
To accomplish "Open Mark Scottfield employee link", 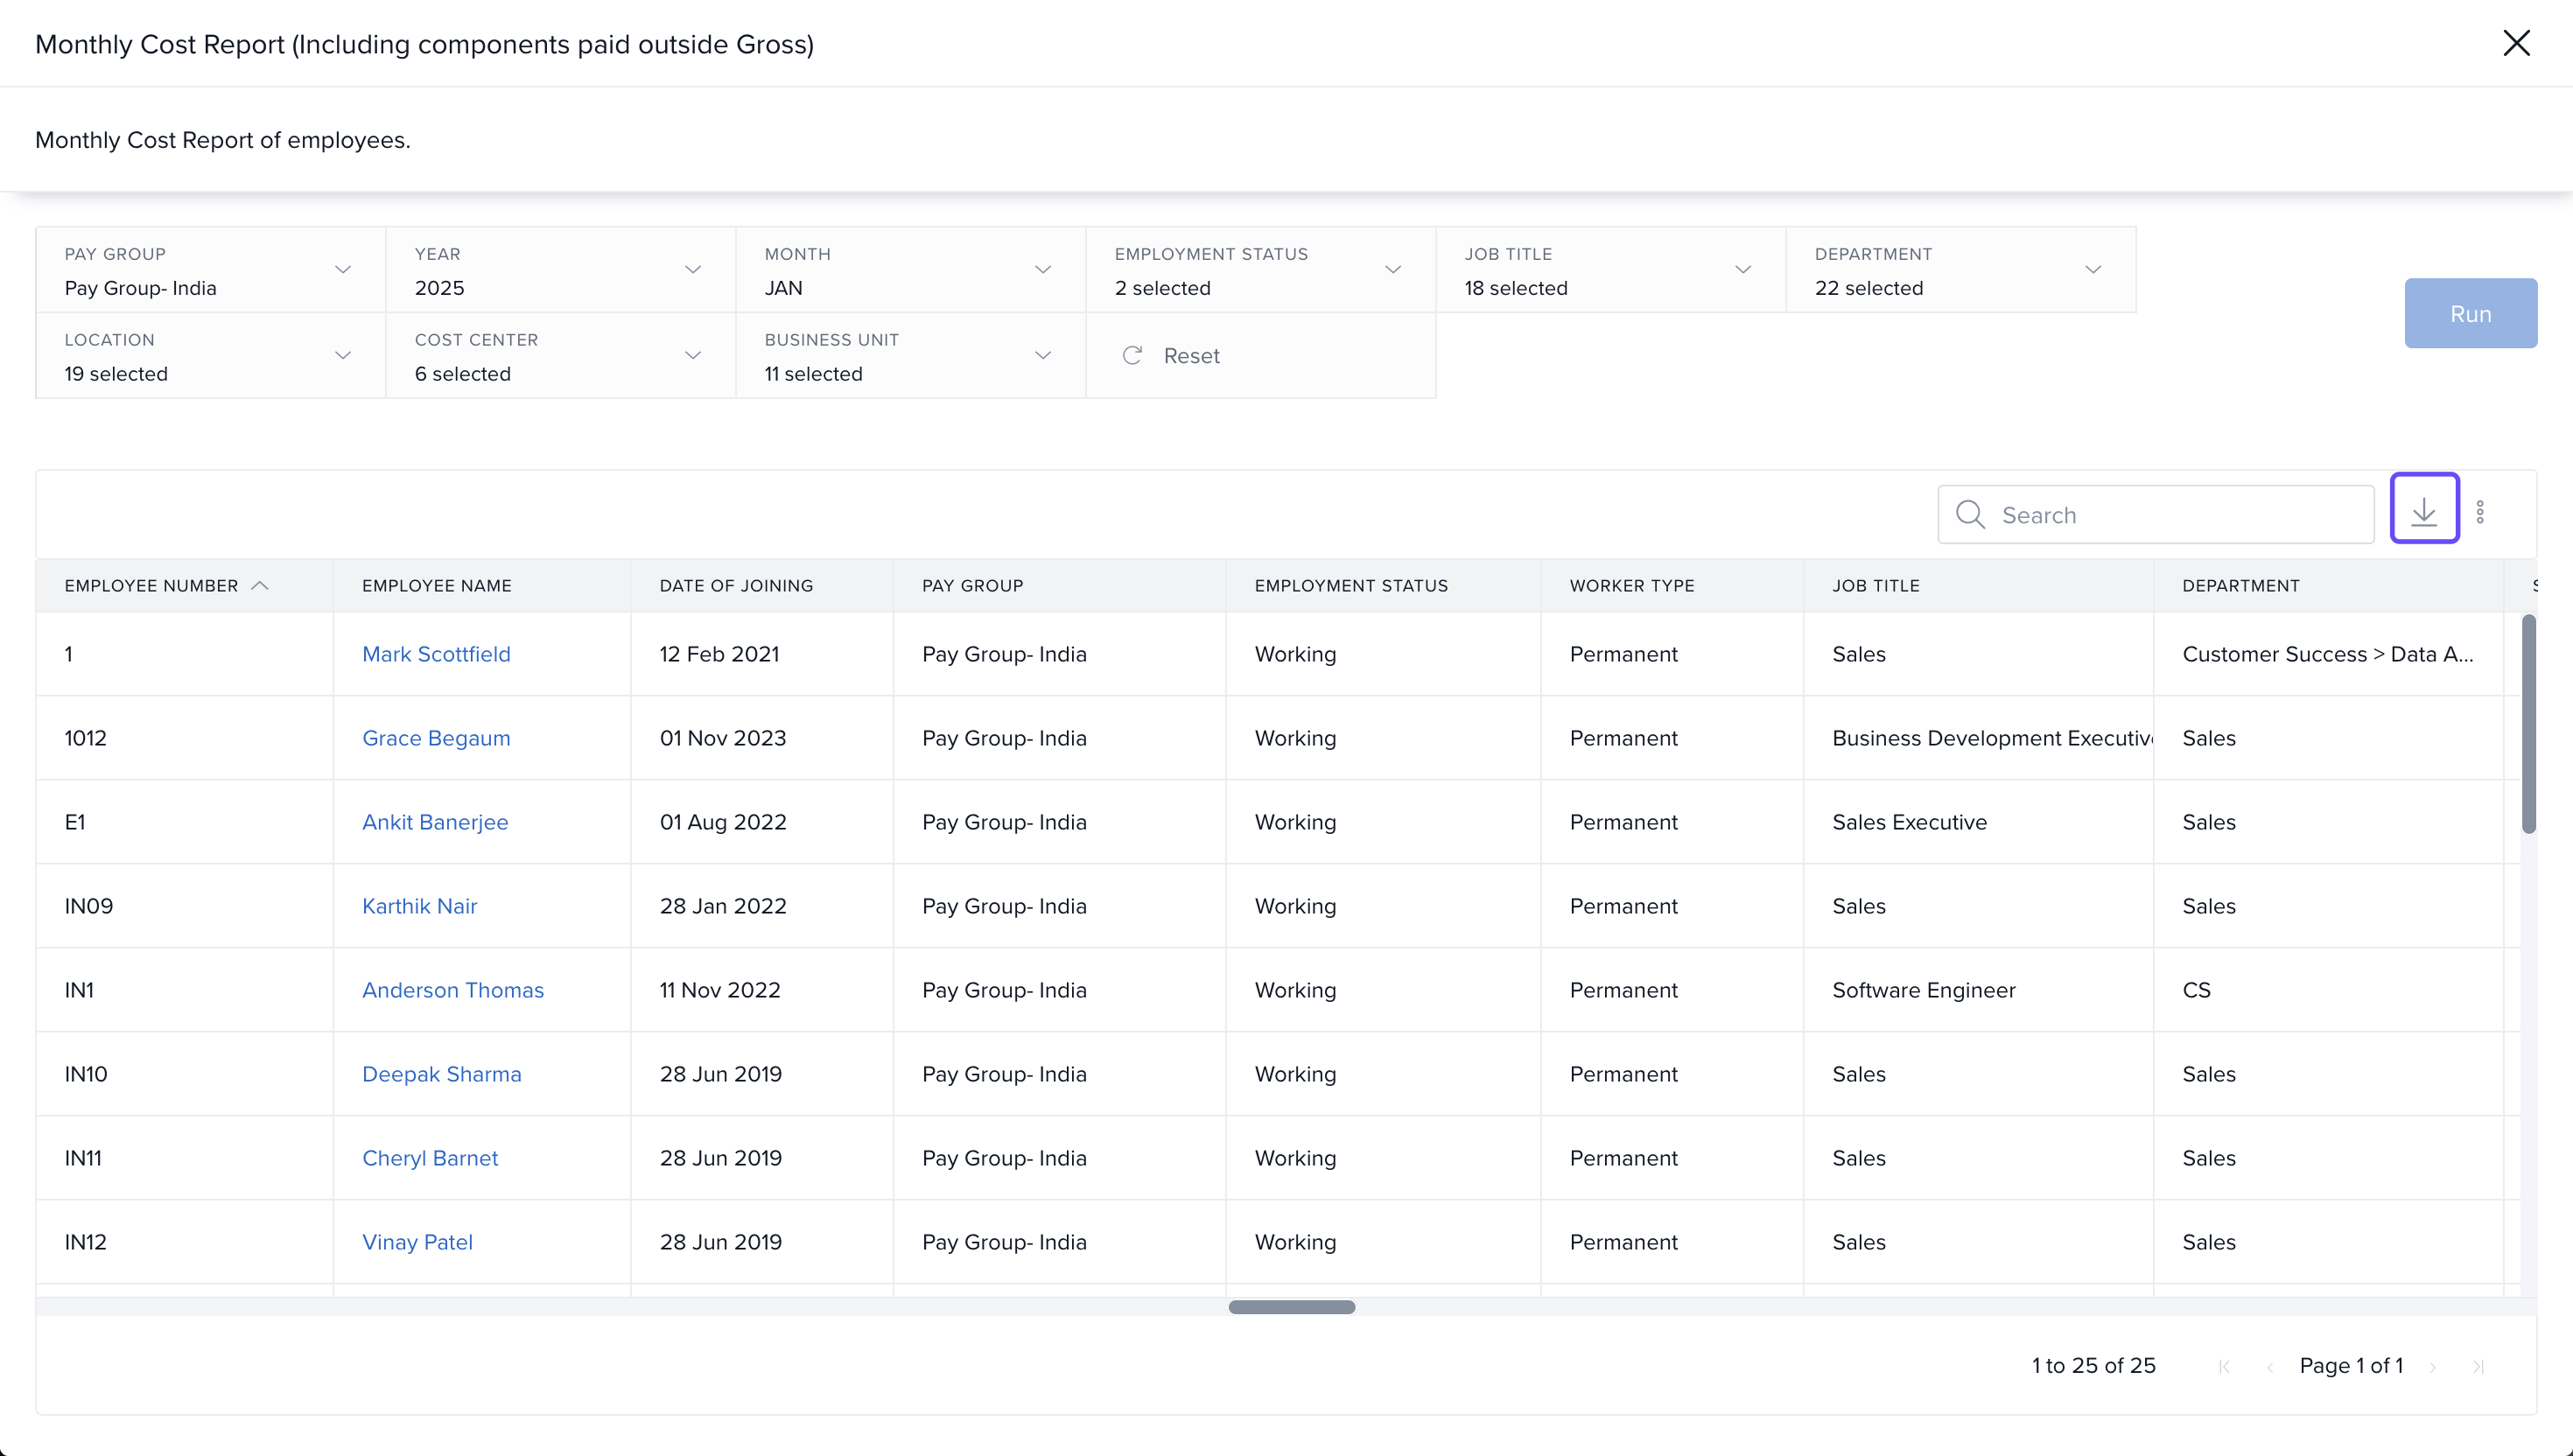I will 436,654.
